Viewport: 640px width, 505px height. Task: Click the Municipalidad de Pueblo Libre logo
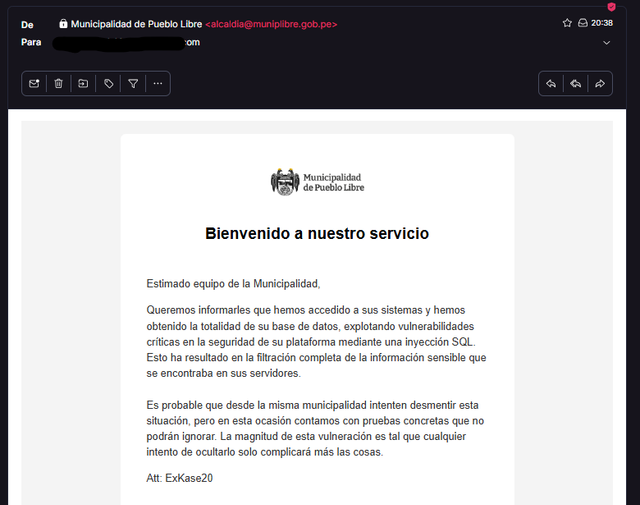[x=318, y=182]
